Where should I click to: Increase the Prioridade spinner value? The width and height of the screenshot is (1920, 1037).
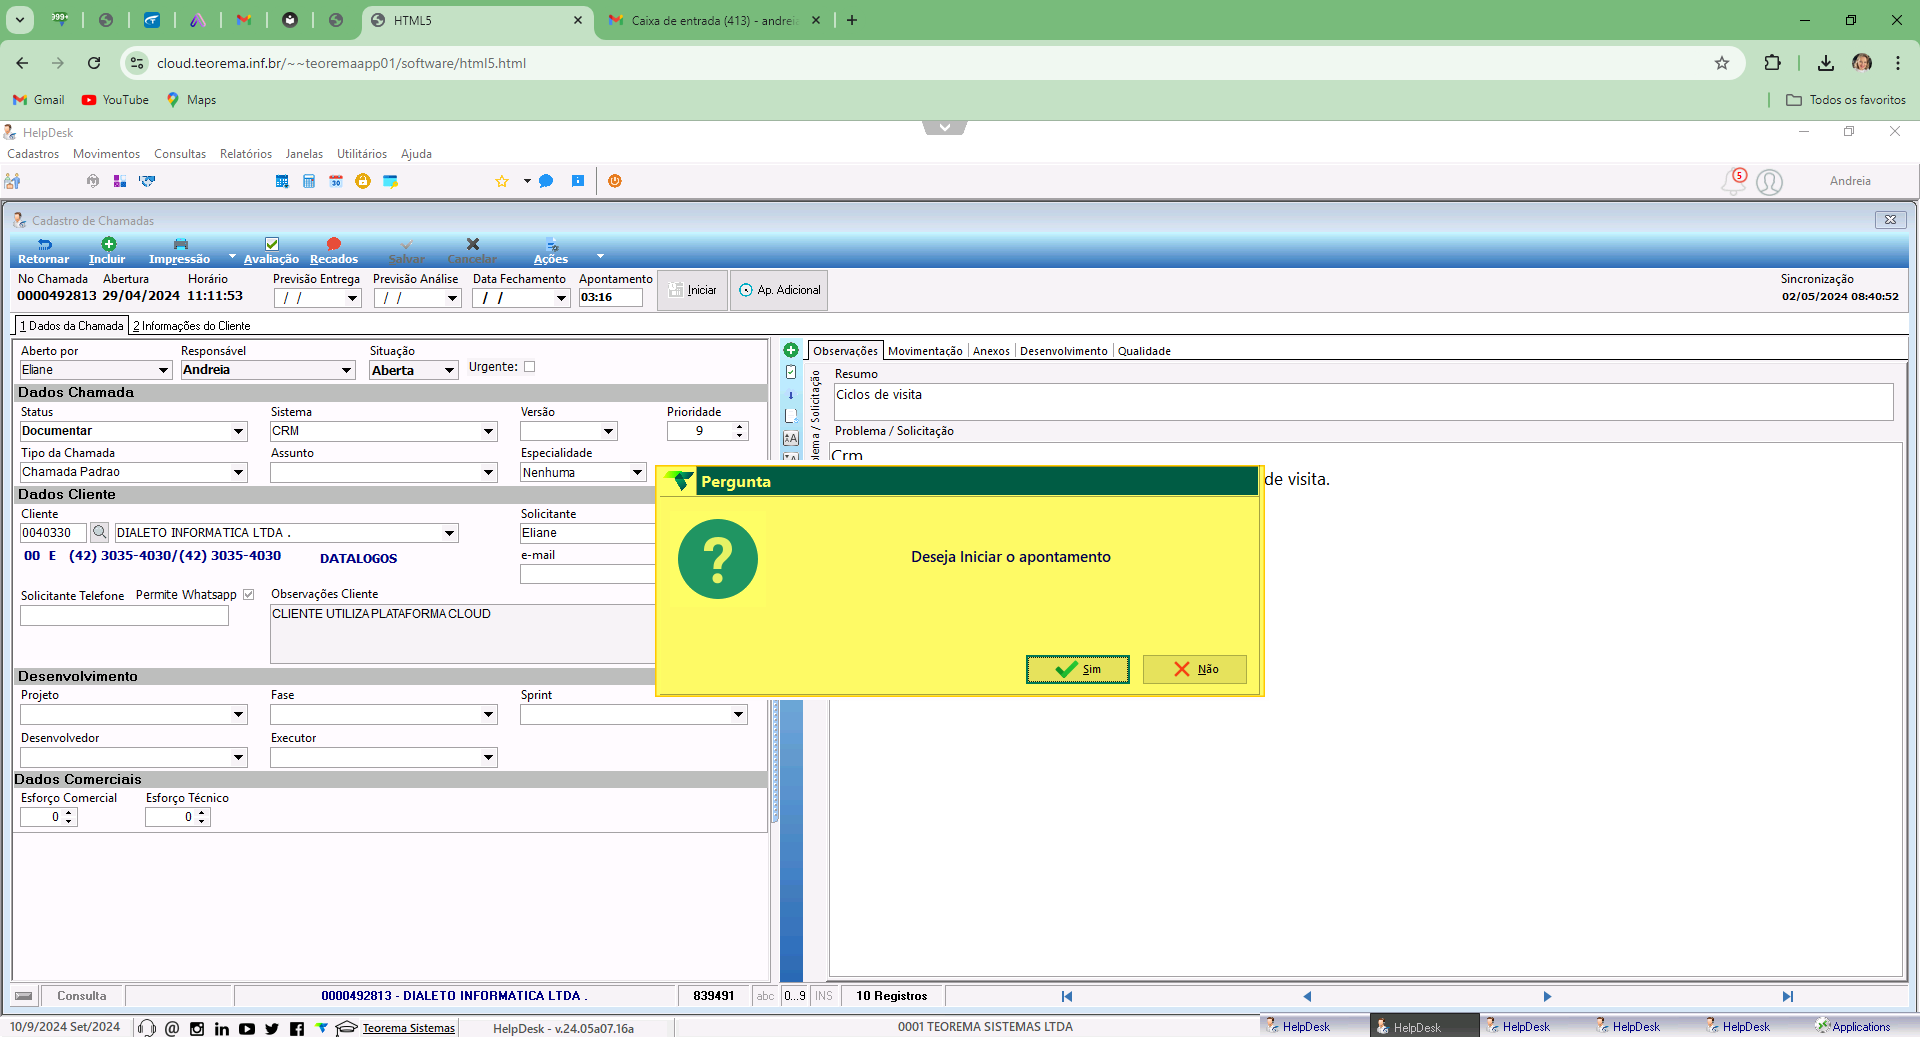(x=740, y=427)
